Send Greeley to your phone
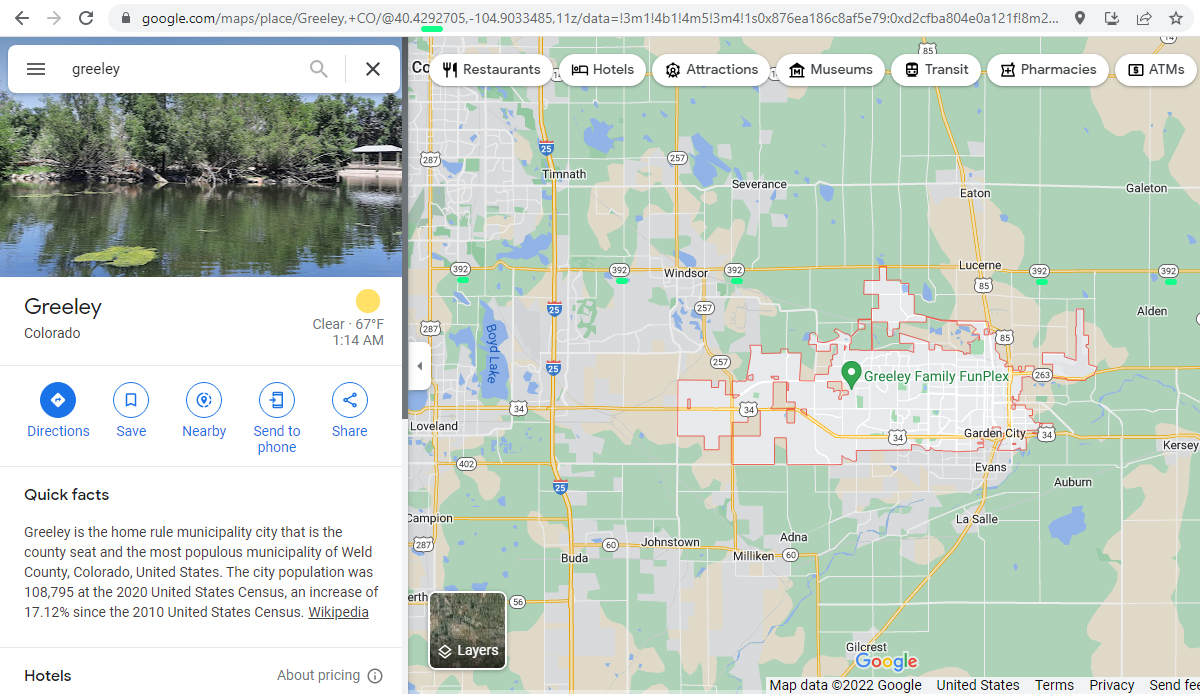This screenshot has height=694, width=1200. coord(277,401)
